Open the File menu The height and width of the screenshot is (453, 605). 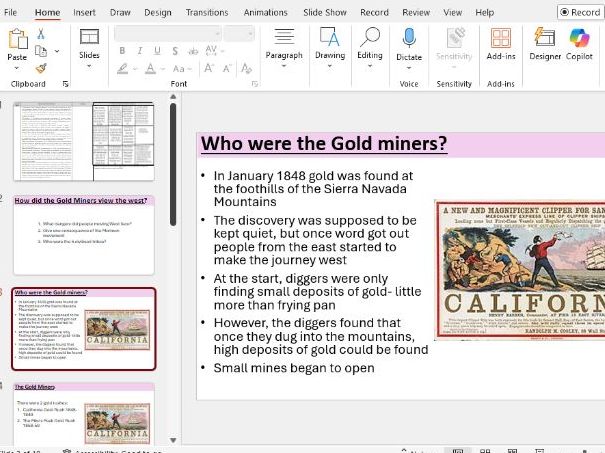click(10, 12)
